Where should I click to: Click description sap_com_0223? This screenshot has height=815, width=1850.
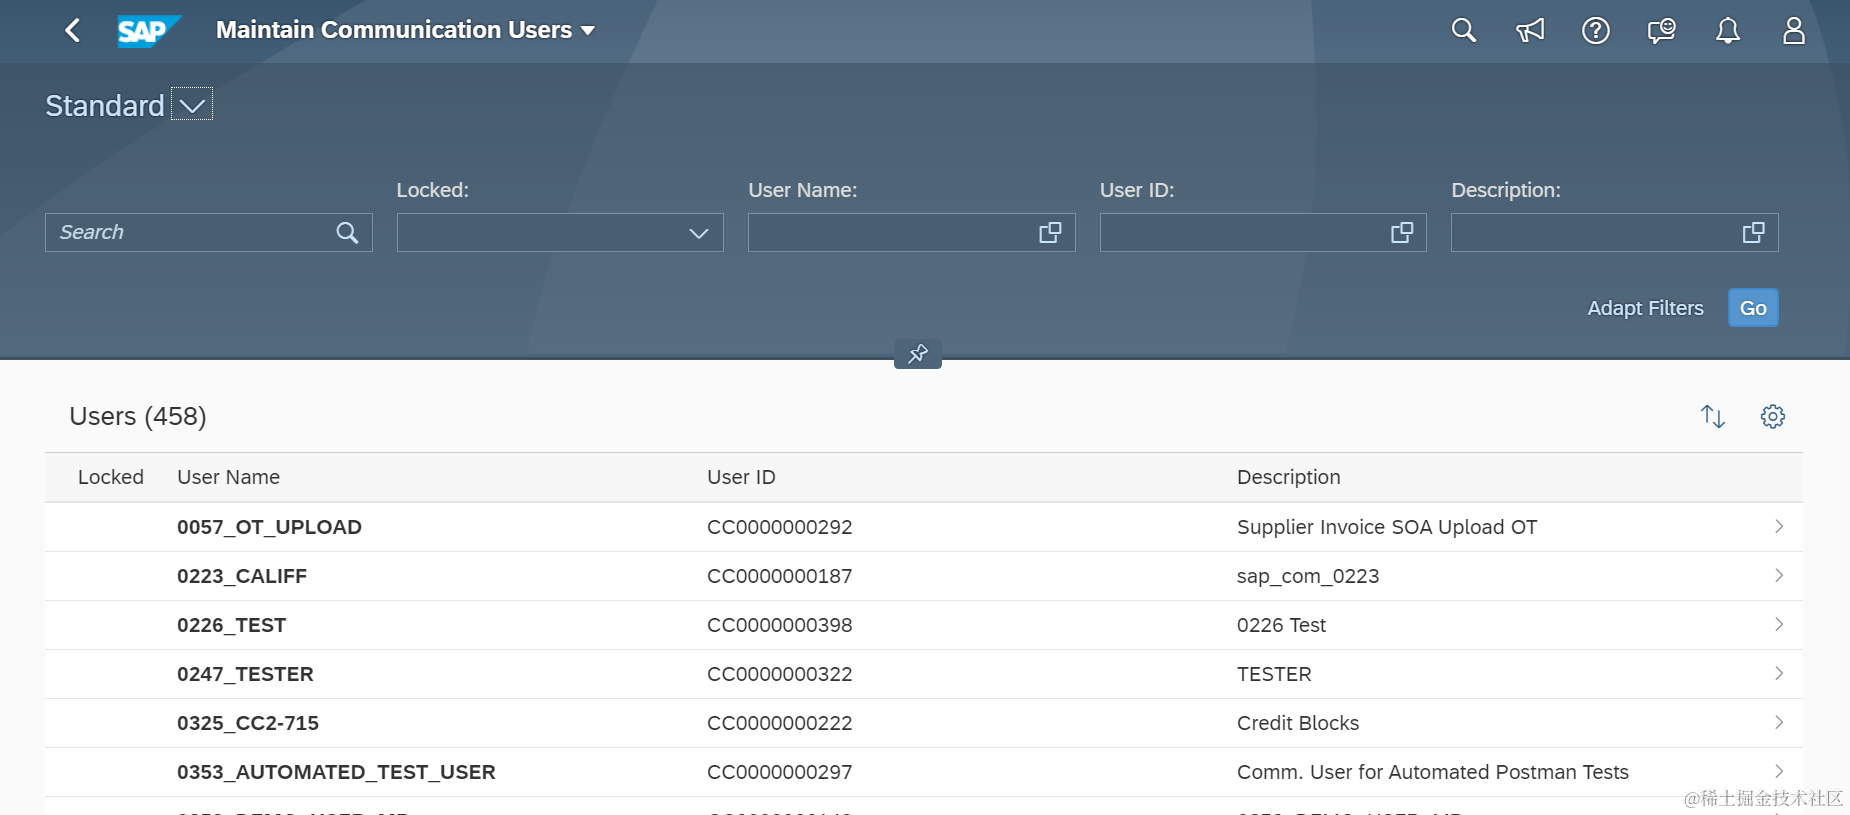click(1308, 576)
